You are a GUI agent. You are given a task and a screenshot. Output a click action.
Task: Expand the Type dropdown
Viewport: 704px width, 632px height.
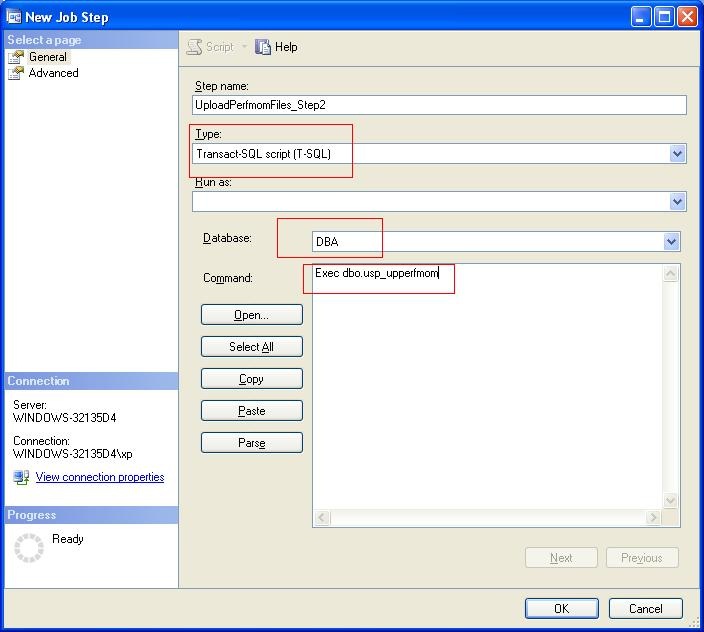[x=677, y=154]
